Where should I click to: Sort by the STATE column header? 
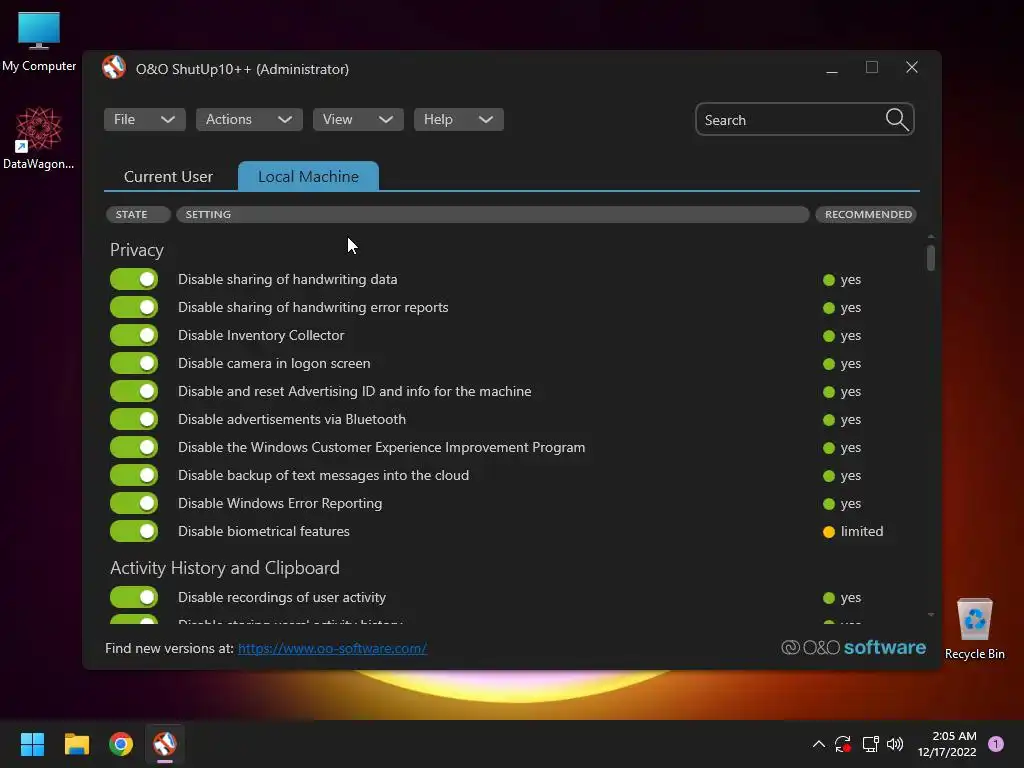(138, 214)
